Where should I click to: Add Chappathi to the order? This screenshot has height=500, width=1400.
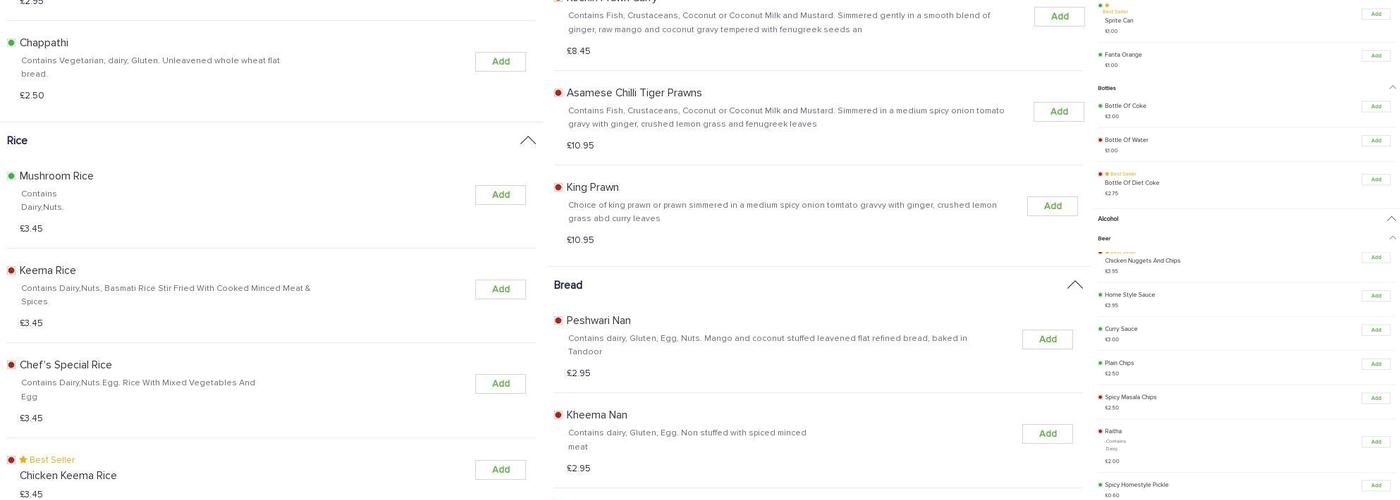point(500,62)
